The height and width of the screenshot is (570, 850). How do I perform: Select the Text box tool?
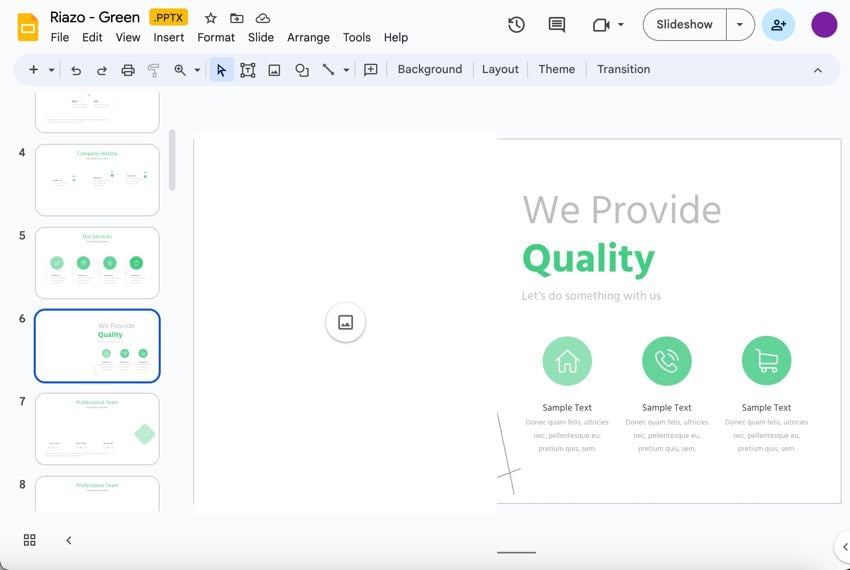tap(247, 70)
